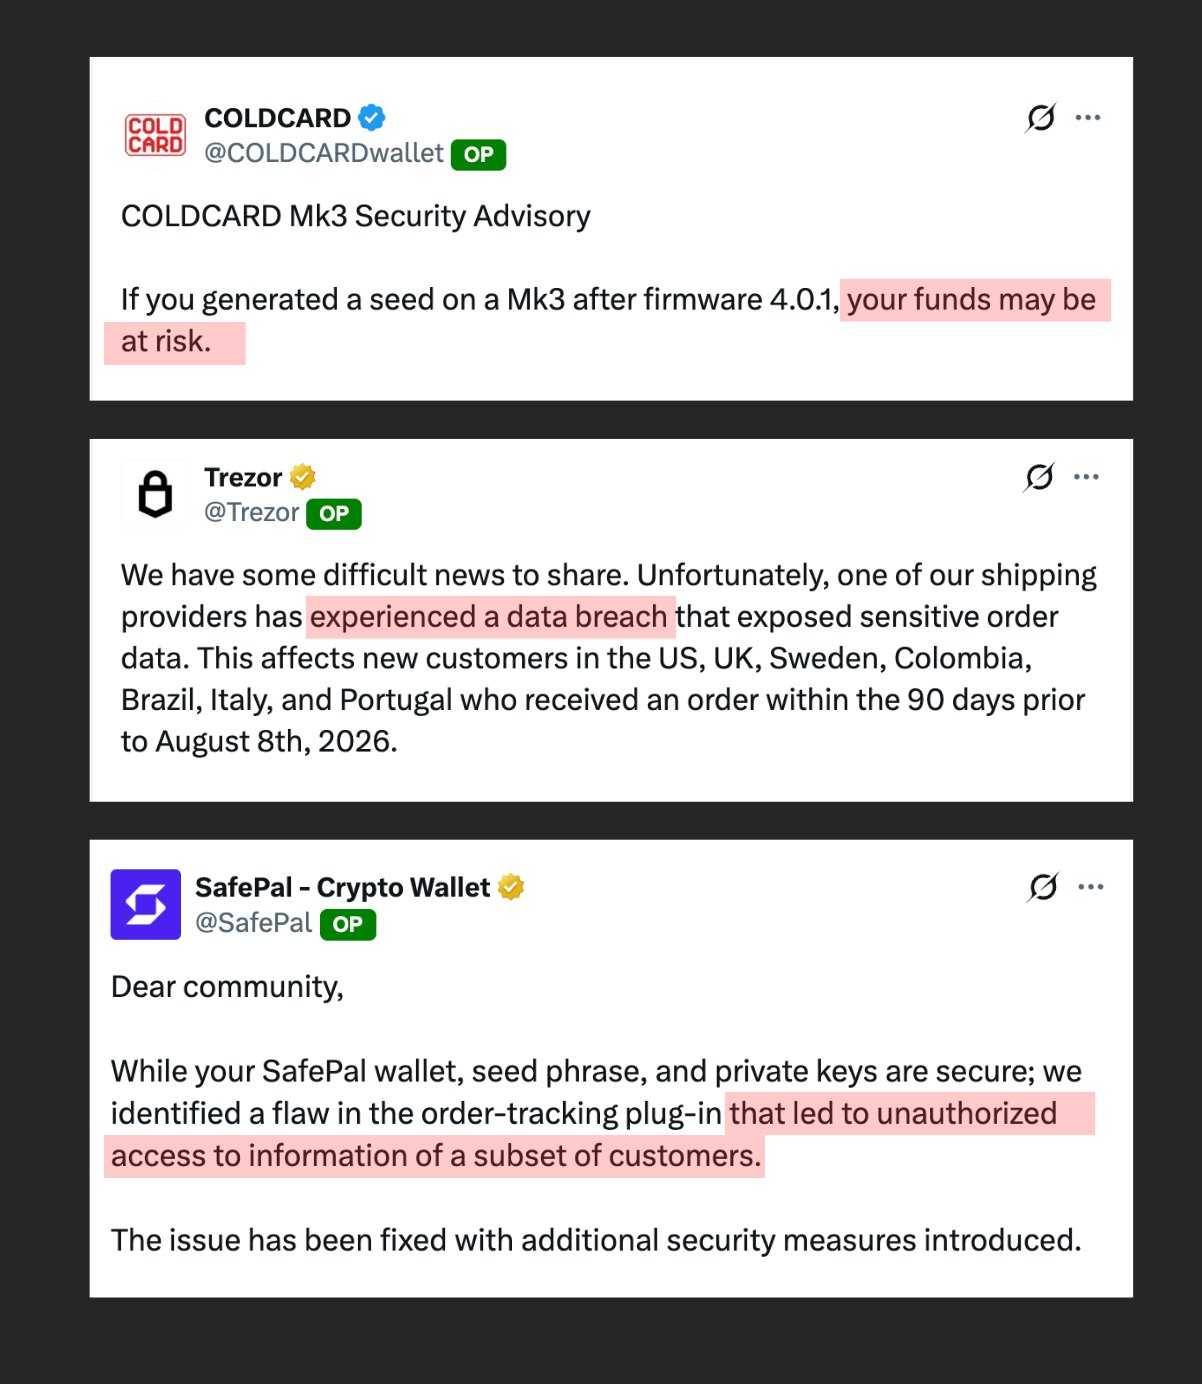The height and width of the screenshot is (1384, 1202).
Task: Open the more options menu on COLDCARD tweet
Action: [1088, 118]
